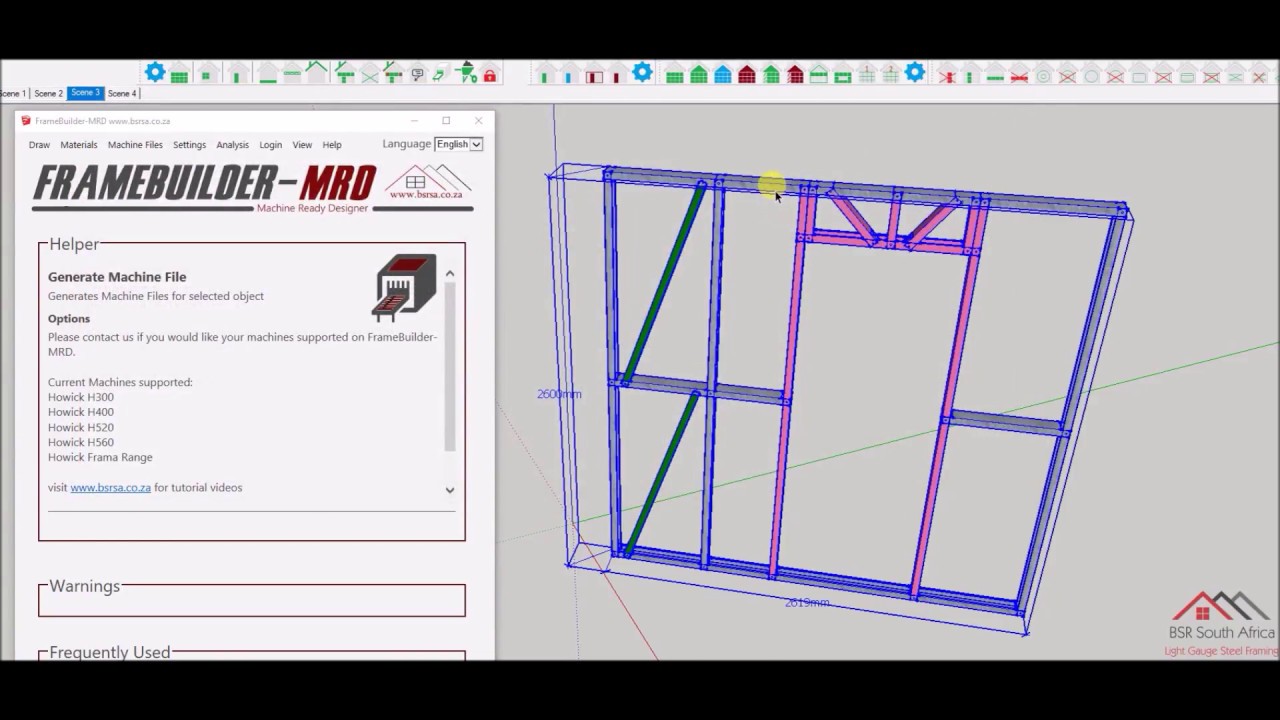Open the View menu

(x=302, y=145)
